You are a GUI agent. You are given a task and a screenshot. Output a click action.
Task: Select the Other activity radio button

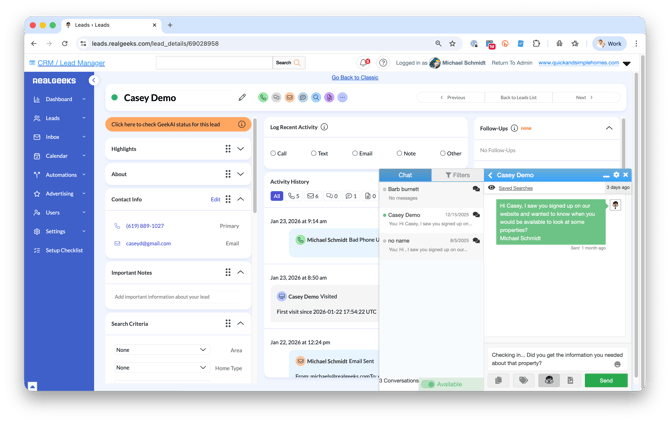[x=443, y=153]
